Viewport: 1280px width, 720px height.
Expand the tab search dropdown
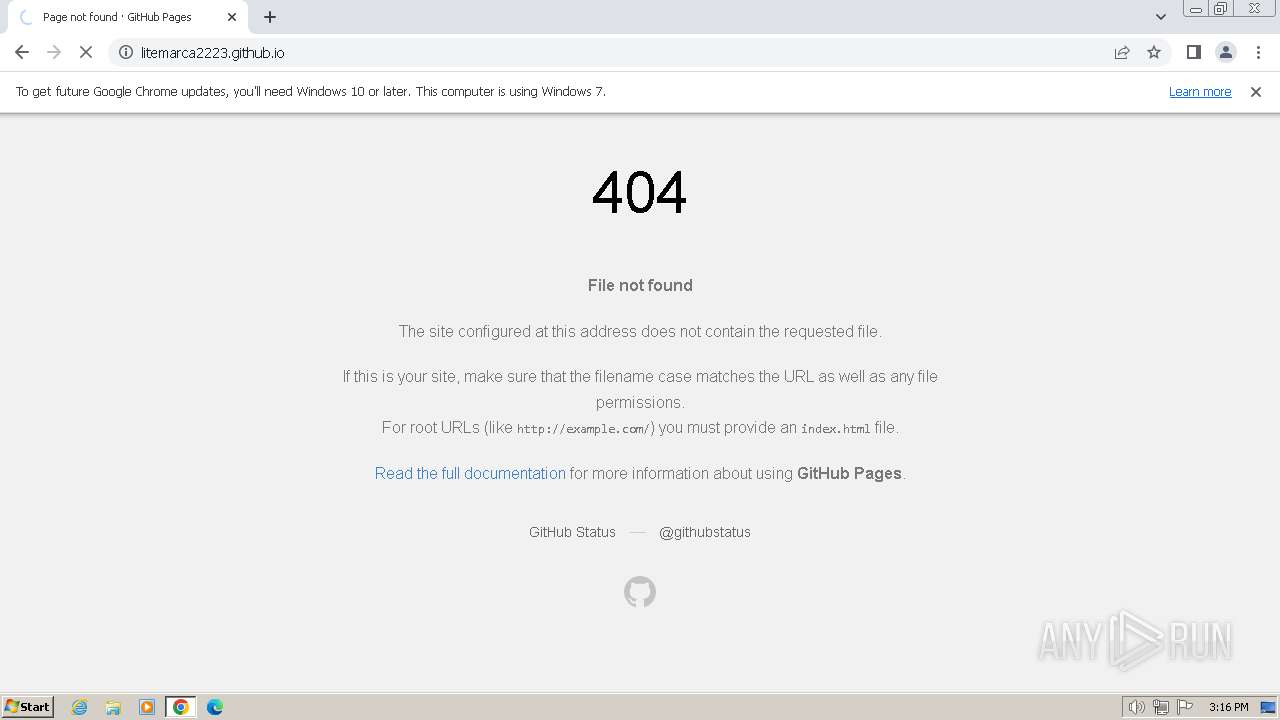click(1160, 17)
